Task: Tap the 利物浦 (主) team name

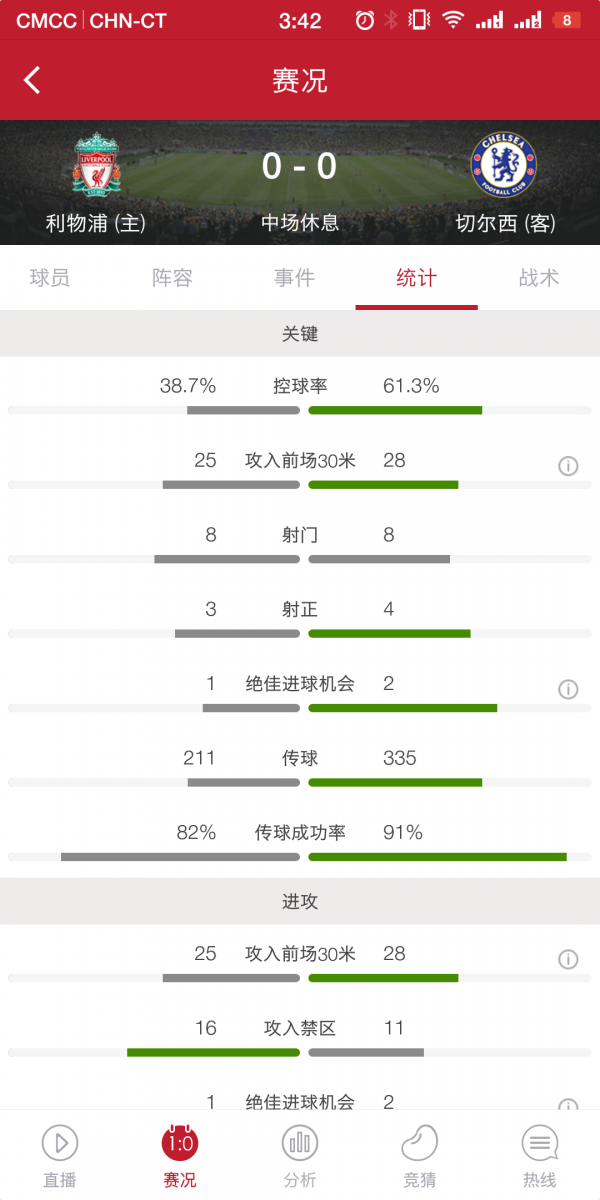Action: coord(96,223)
